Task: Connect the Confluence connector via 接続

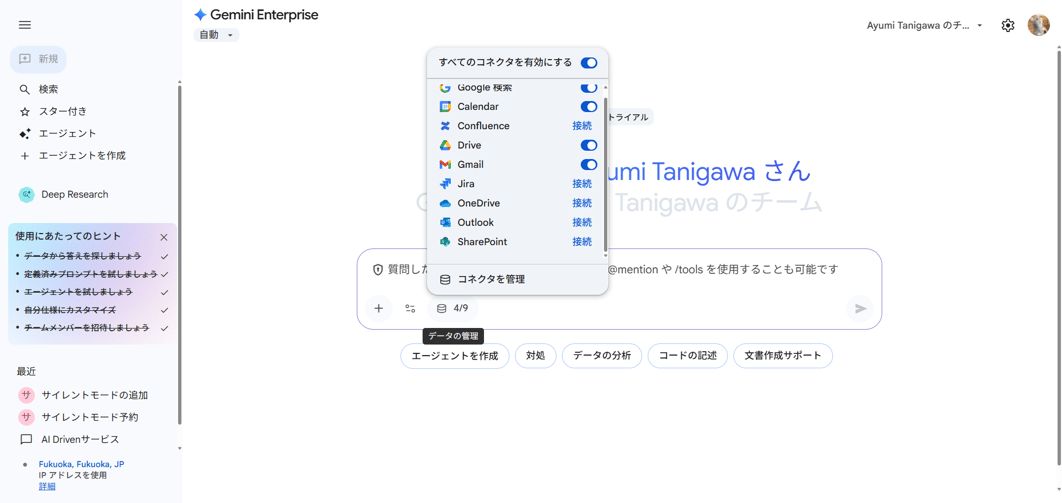Action: tap(582, 126)
